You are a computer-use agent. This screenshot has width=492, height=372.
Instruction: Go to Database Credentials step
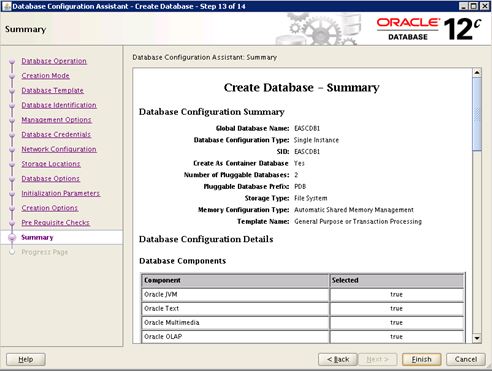(56, 134)
